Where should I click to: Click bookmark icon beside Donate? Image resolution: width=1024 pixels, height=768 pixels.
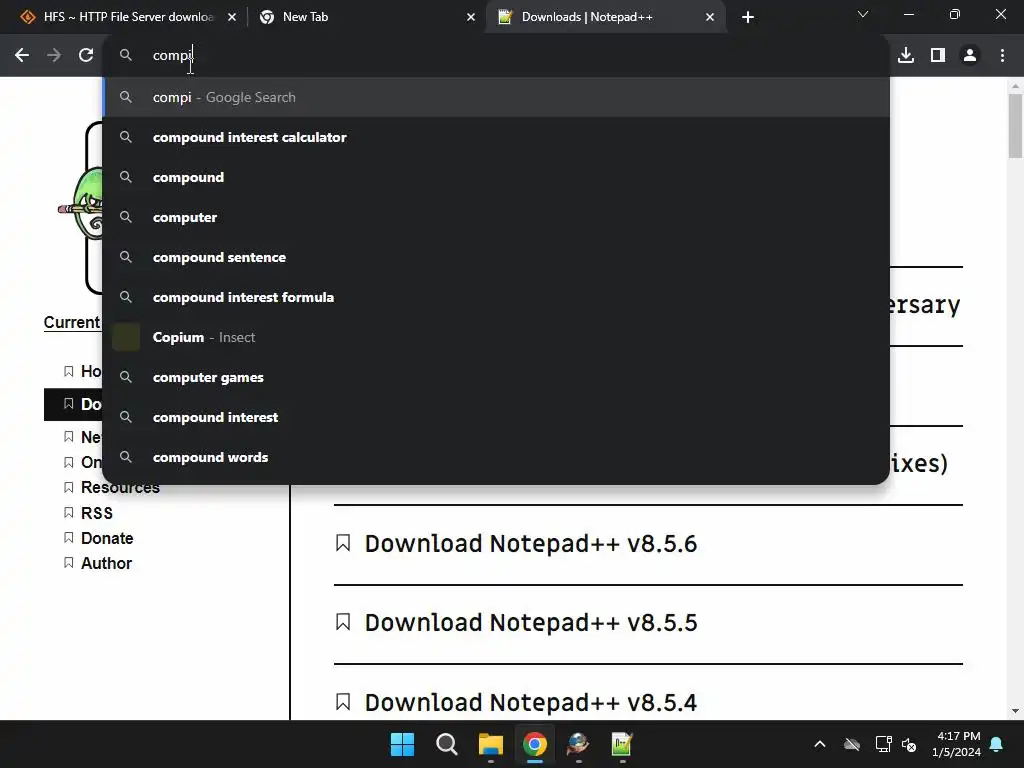pos(69,537)
